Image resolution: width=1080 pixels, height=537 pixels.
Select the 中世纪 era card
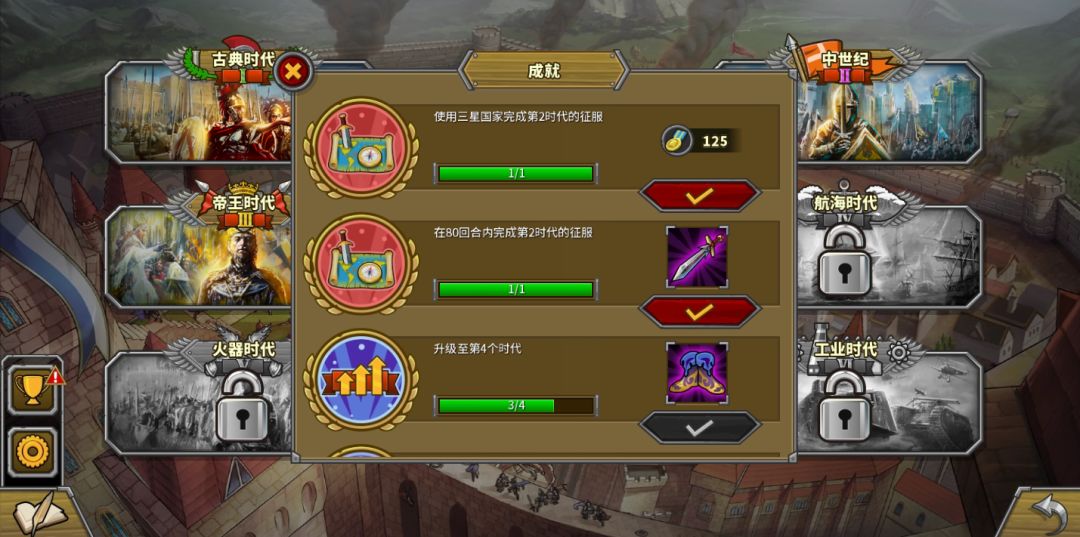click(889, 112)
